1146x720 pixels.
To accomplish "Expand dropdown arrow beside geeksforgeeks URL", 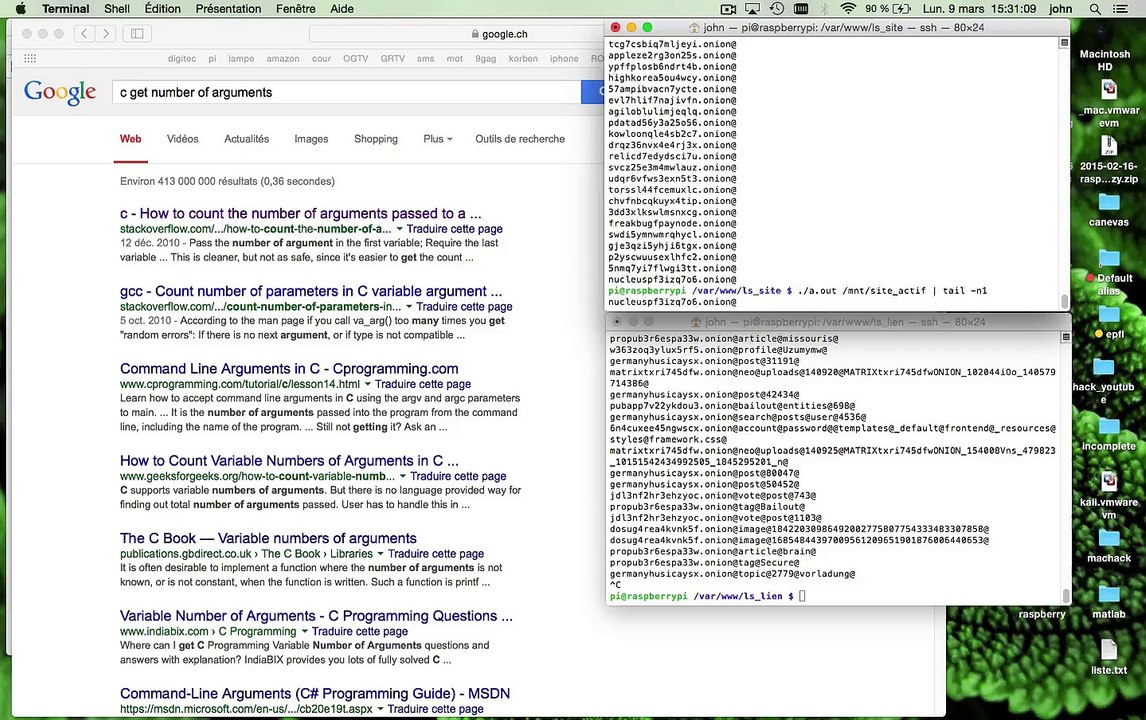I will click(403, 477).
